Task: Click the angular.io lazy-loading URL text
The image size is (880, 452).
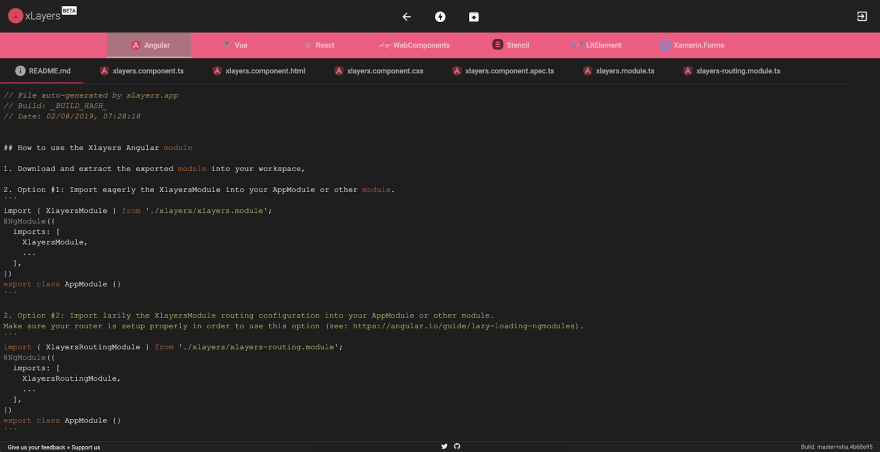Action: (465, 326)
